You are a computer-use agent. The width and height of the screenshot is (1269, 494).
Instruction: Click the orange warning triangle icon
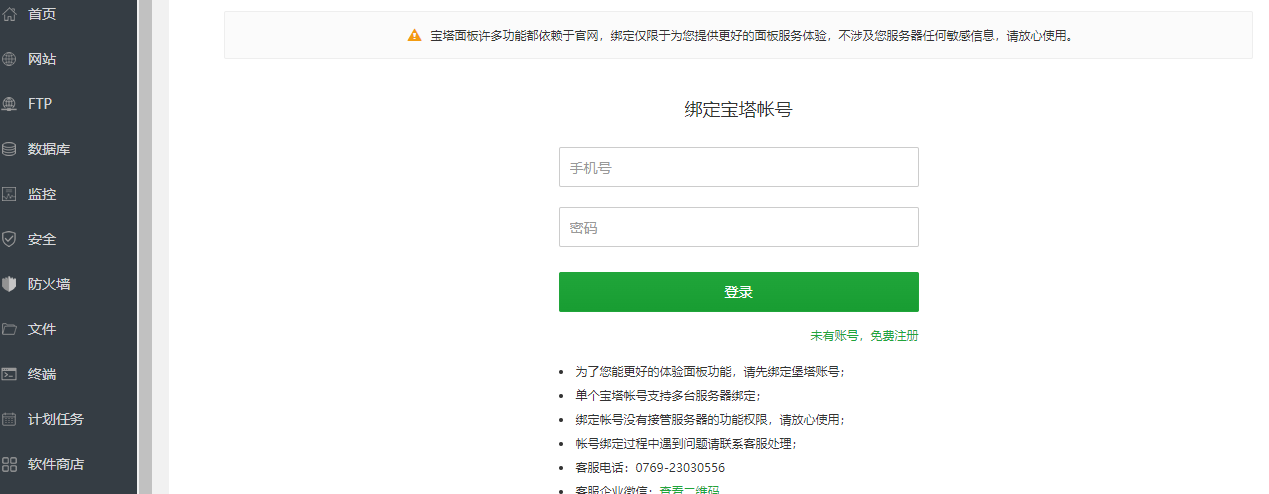pyautogui.click(x=414, y=36)
